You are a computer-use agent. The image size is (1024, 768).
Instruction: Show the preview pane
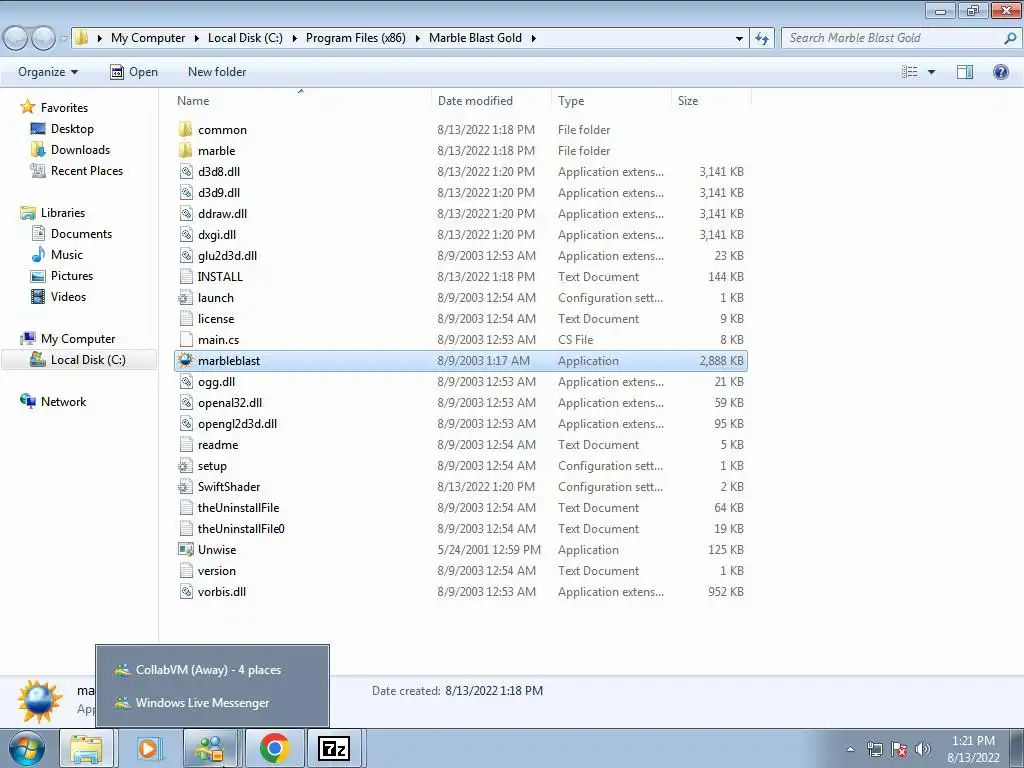[965, 72]
